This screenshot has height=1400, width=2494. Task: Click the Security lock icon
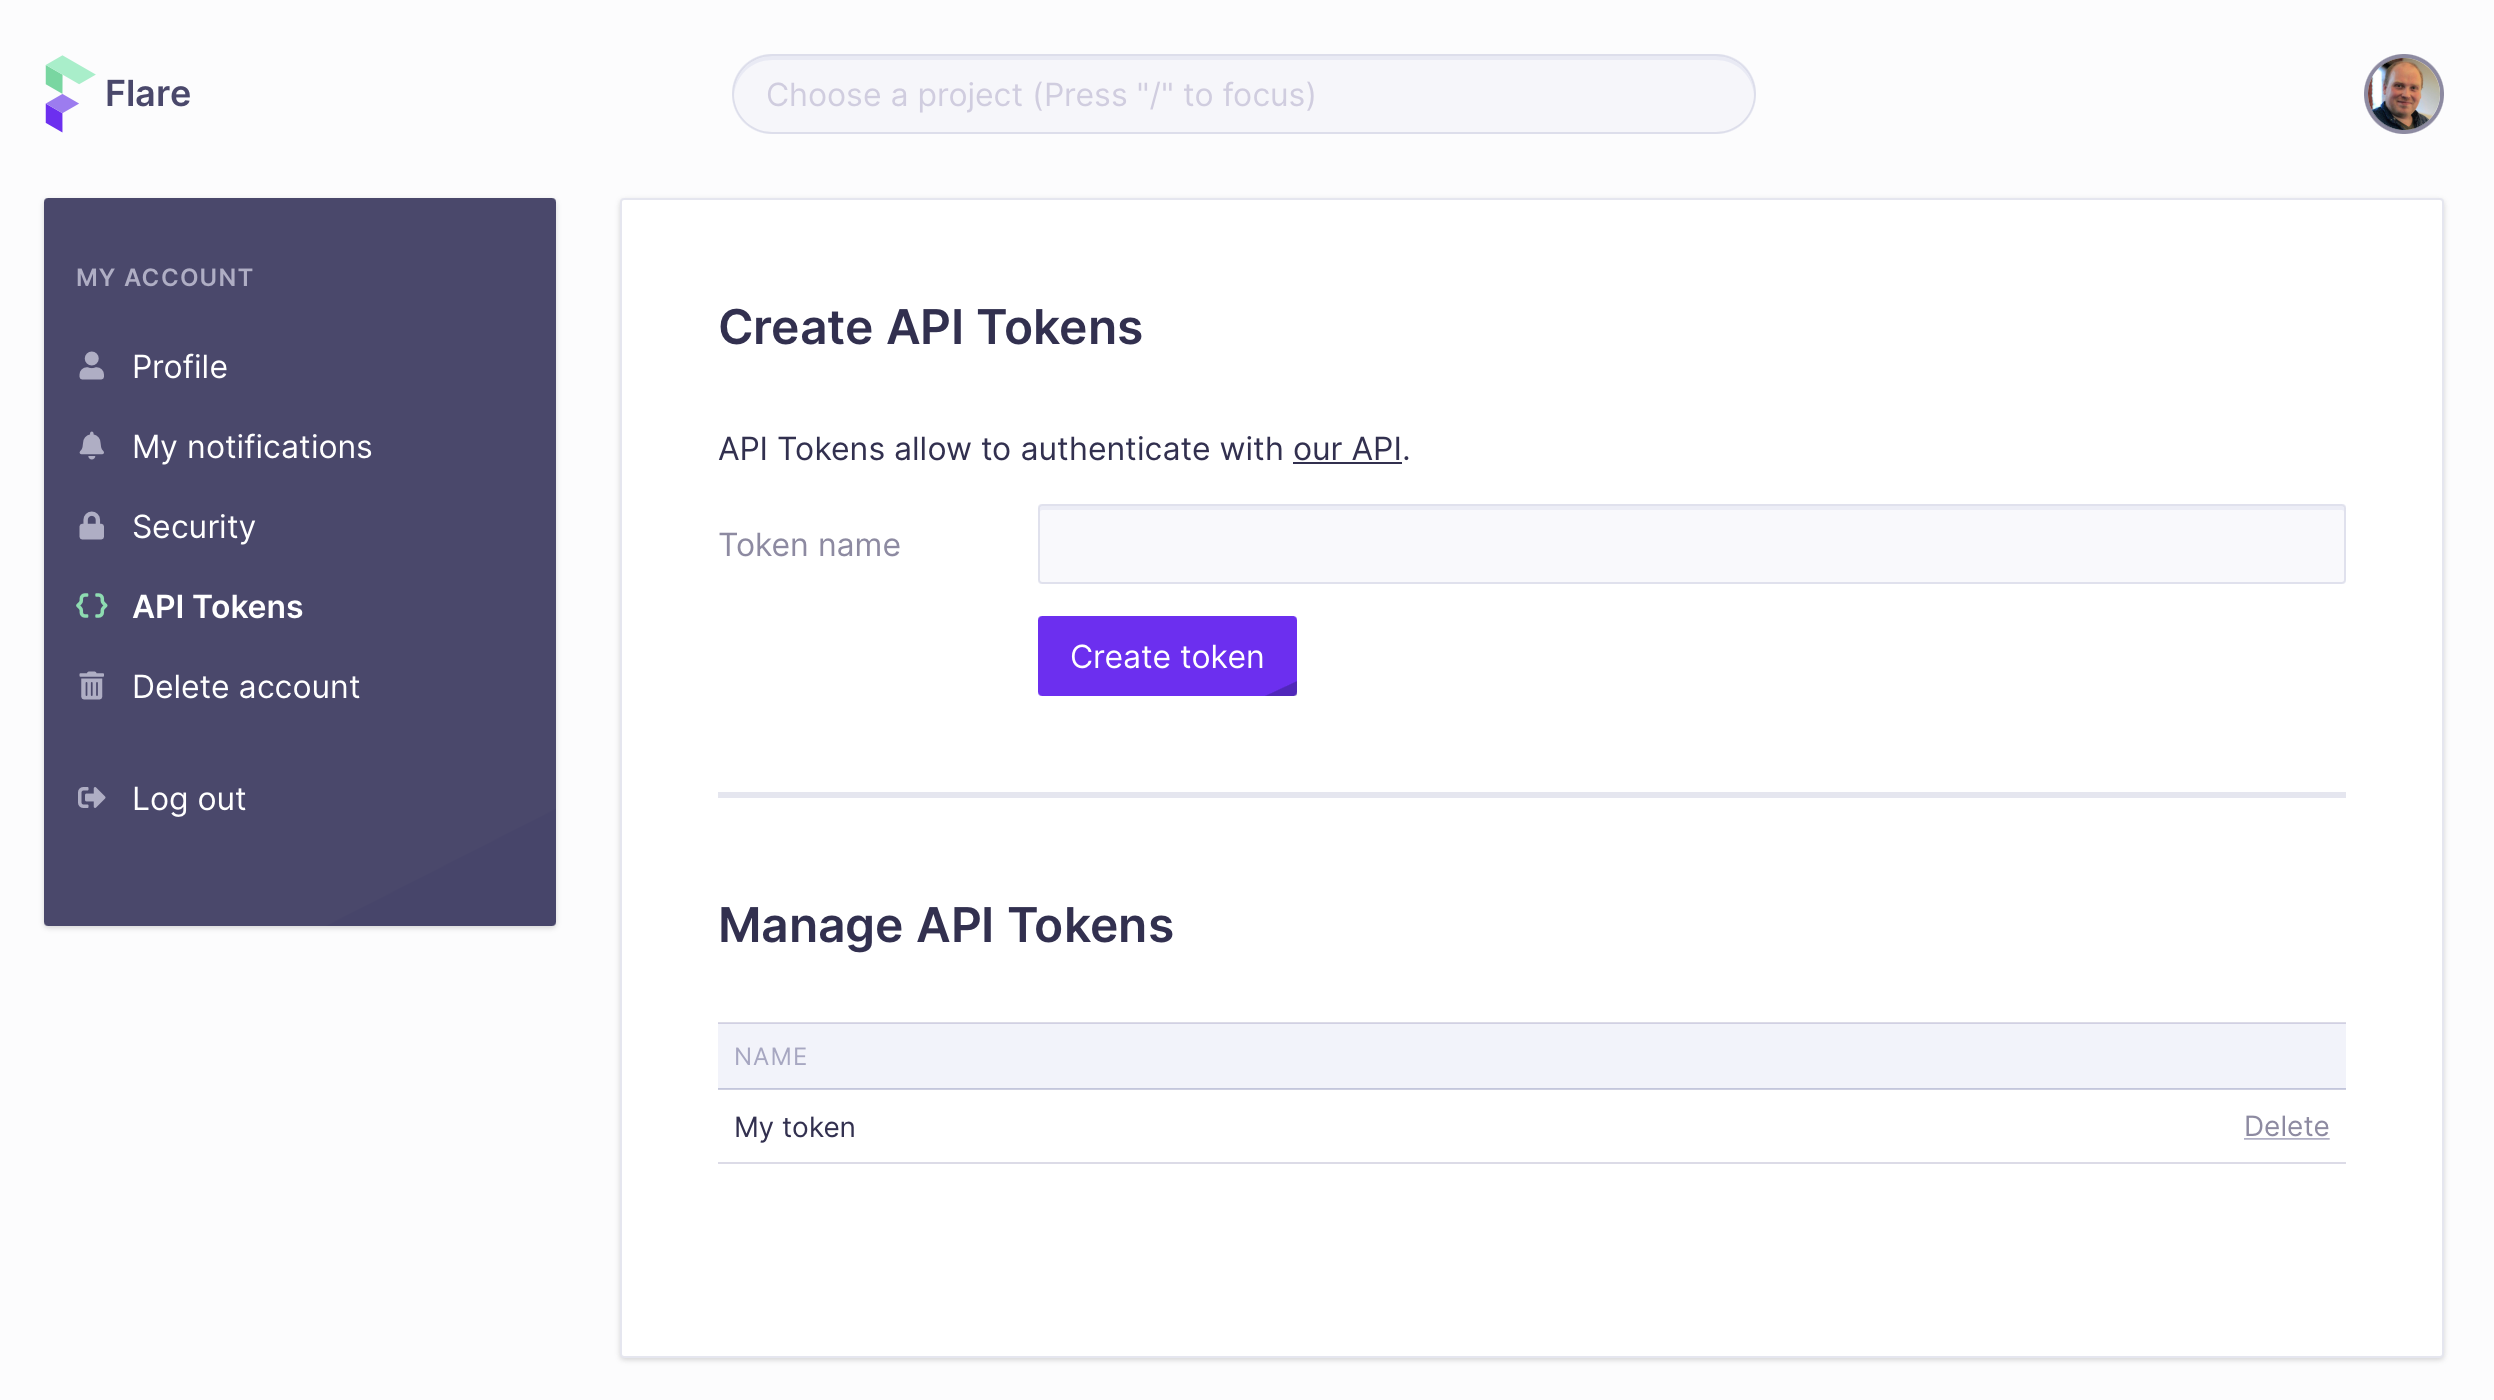(91, 526)
